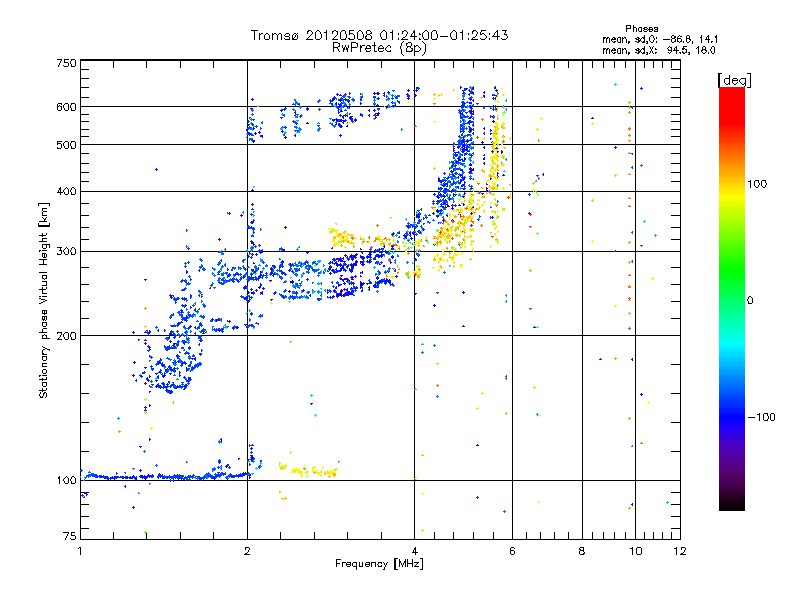
Task: Click x-axis tick label '12'
Action: (x=680, y=551)
